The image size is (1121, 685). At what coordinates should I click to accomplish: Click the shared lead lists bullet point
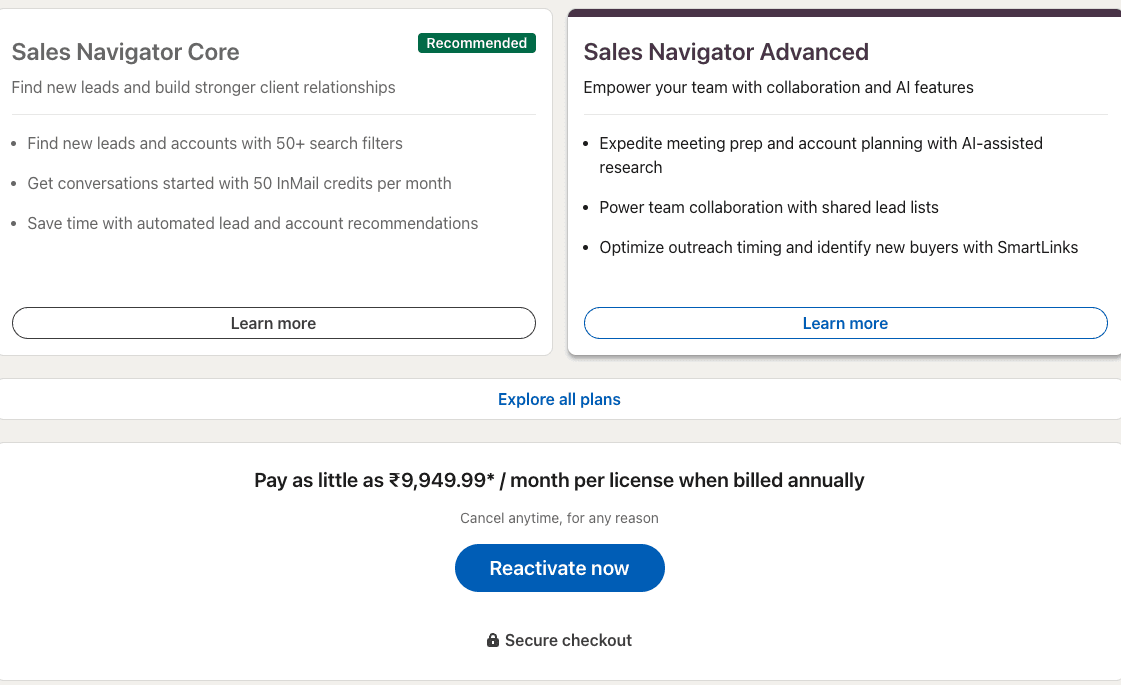768,207
